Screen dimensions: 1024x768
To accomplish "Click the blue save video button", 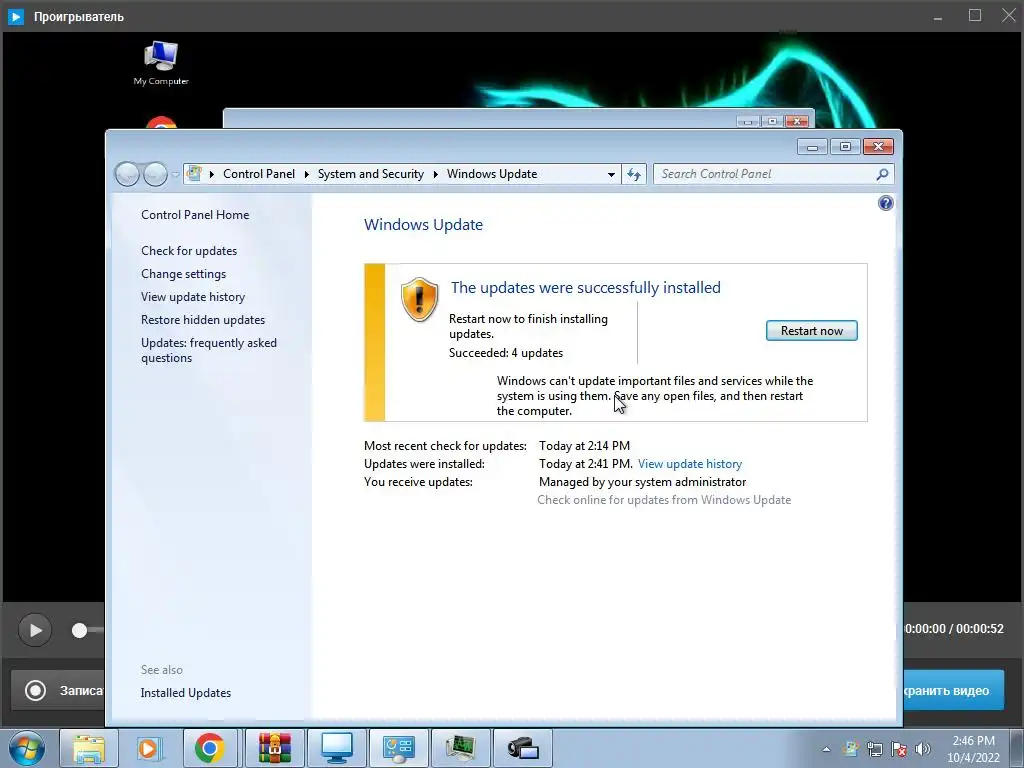I will pyautogui.click(x=953, y=690).
